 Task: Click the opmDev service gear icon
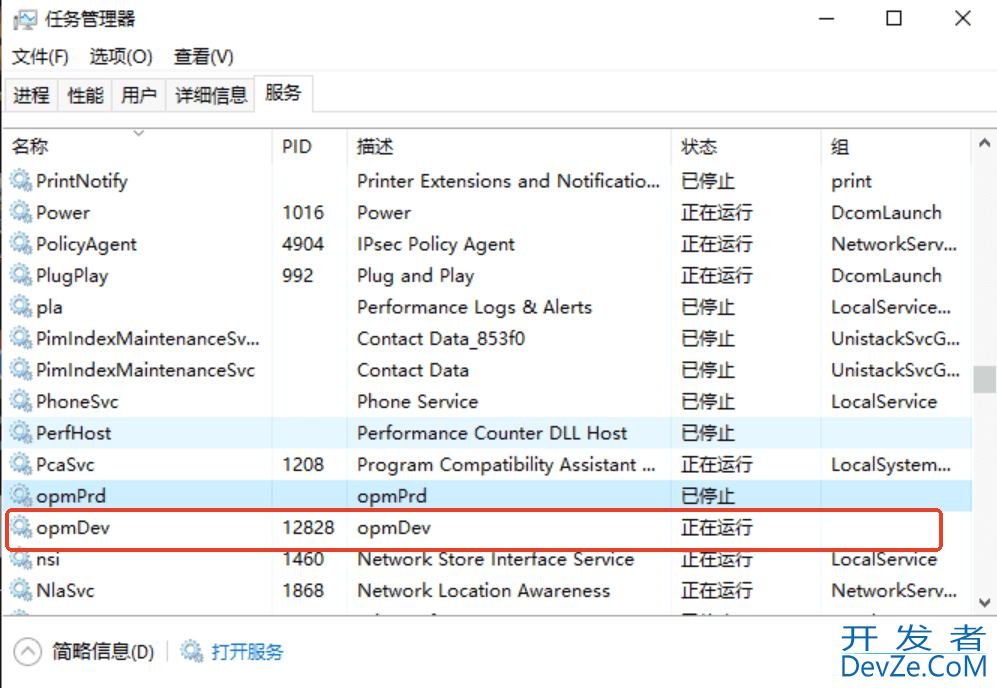(21, 527)
